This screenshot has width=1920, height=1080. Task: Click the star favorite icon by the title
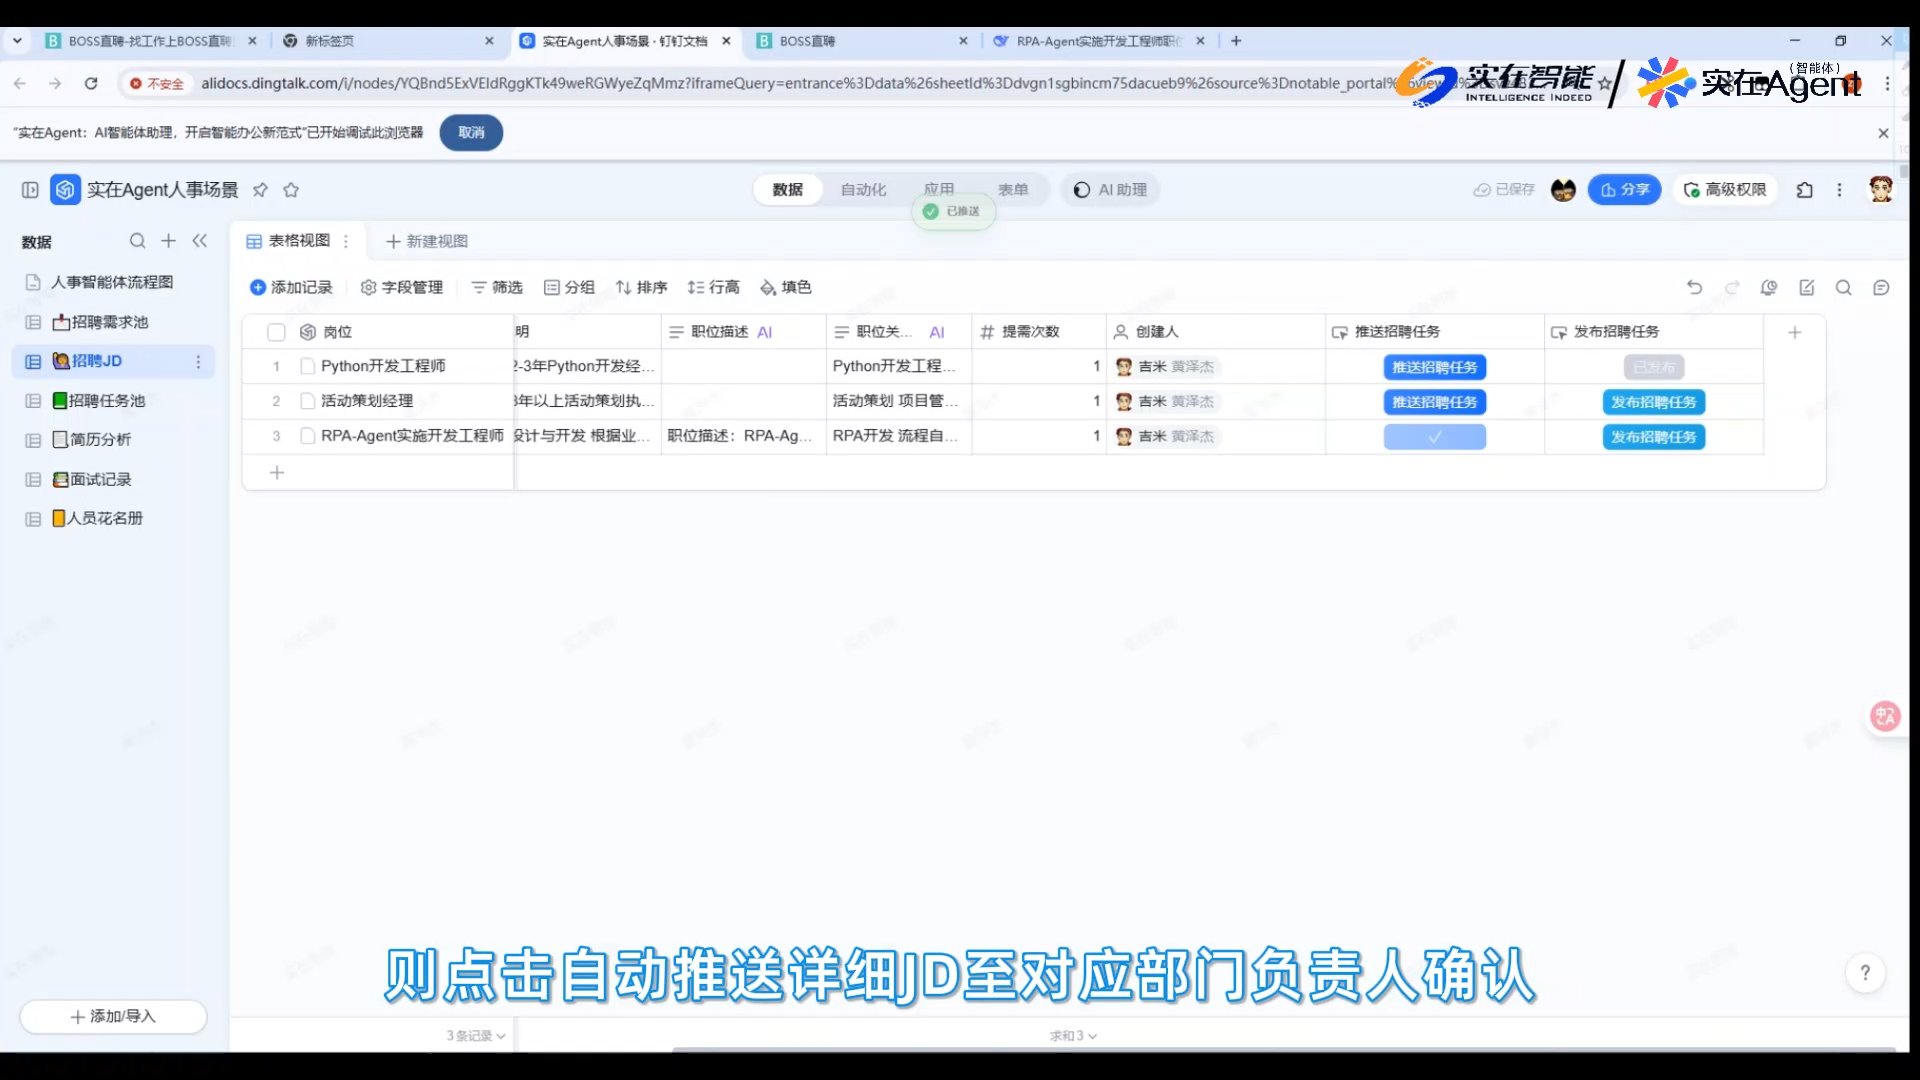291,190
